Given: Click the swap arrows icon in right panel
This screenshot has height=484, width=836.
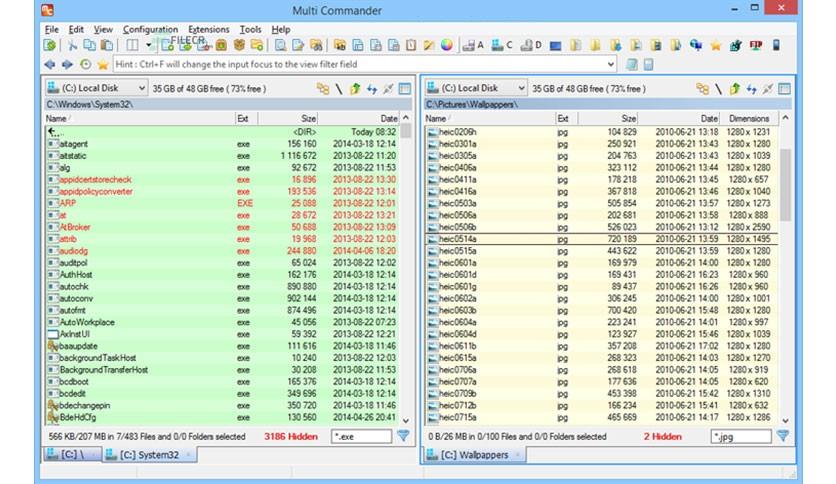Looking at the screenshot, I should [x=751, y=88].
